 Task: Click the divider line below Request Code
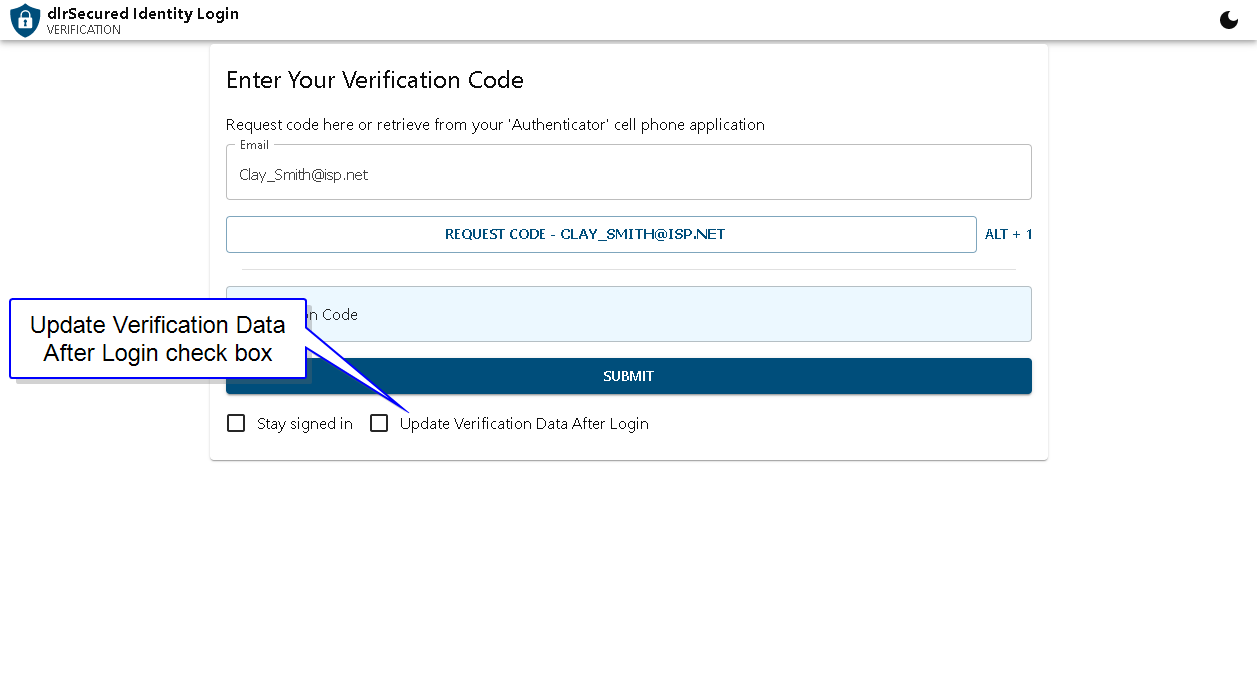tap(628, 269)
